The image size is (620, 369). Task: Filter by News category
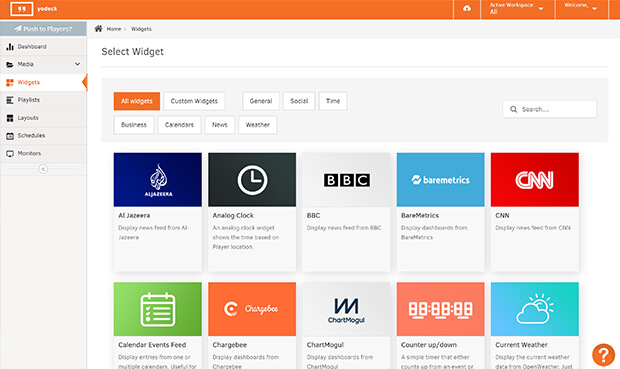click(220, 125)
